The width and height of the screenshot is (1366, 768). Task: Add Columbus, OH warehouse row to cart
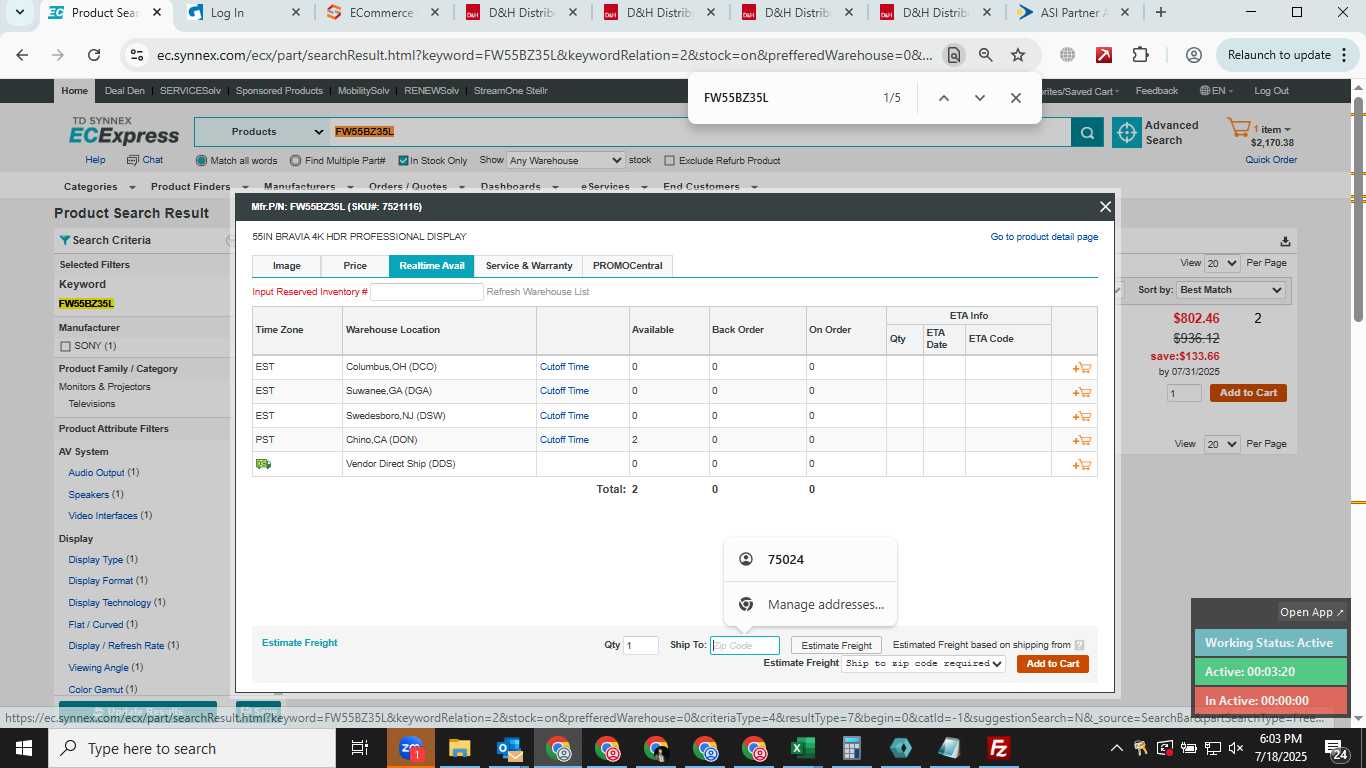(1081, 368)
